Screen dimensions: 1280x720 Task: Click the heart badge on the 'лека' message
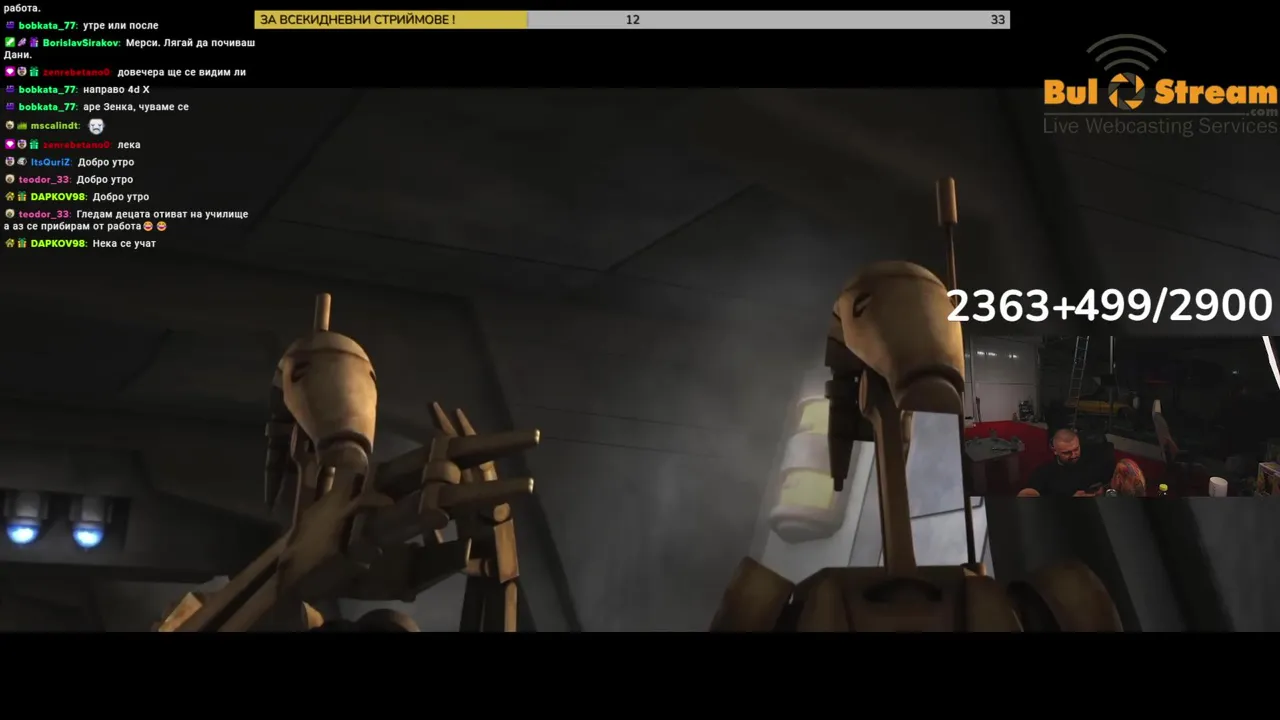click(x=9, y=144)
